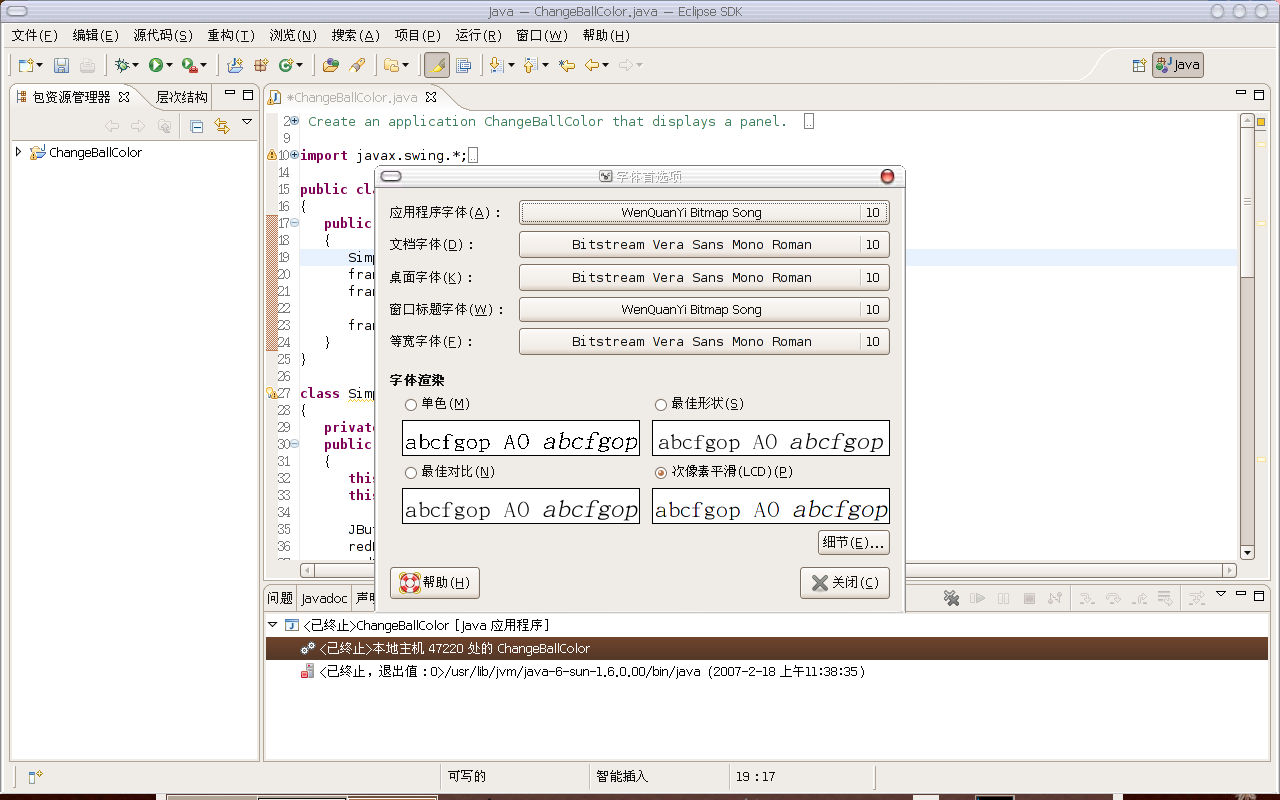Navigate back with the yellow left arrow
1280x800 pixels.
click(x=592, y=65)
